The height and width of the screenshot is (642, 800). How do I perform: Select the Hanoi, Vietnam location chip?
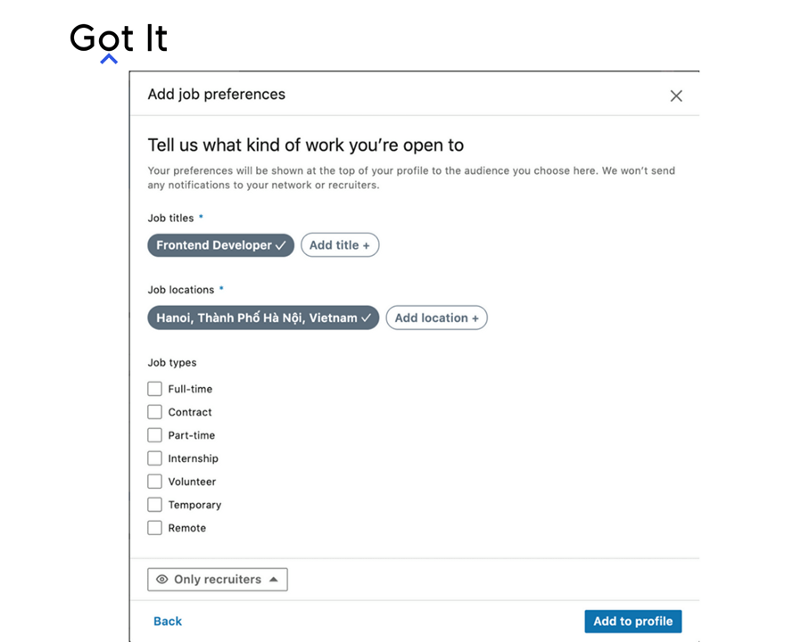tap(263, 318)
